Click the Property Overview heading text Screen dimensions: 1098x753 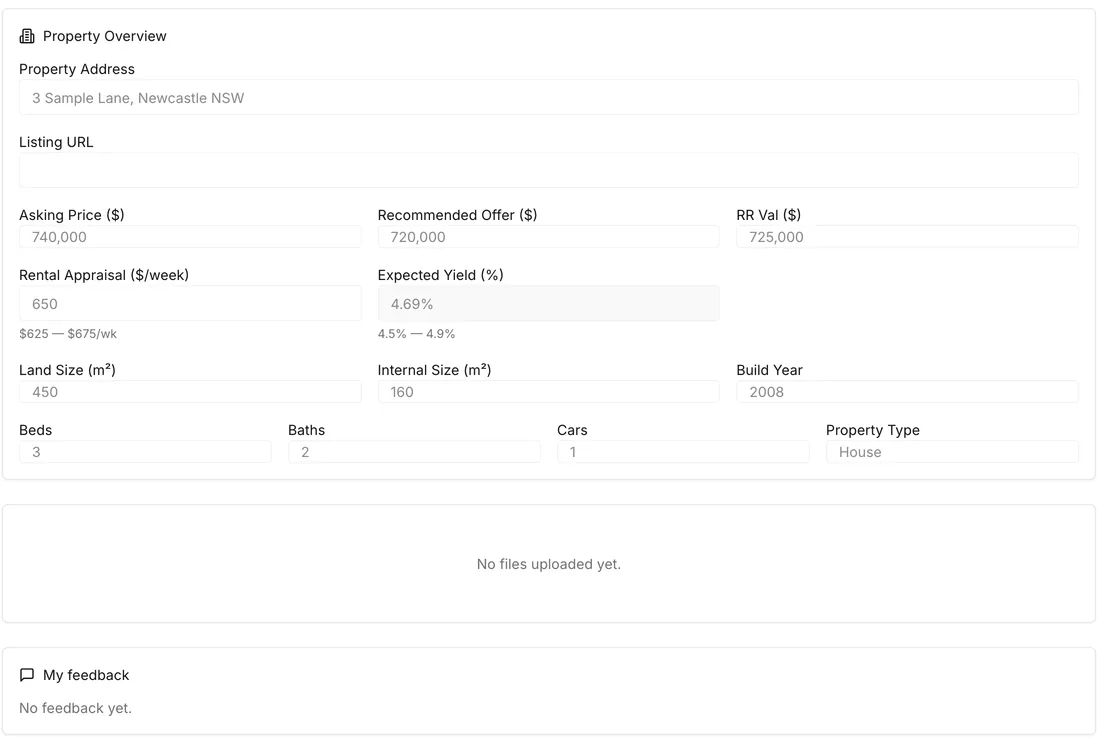tap(104, 36)
